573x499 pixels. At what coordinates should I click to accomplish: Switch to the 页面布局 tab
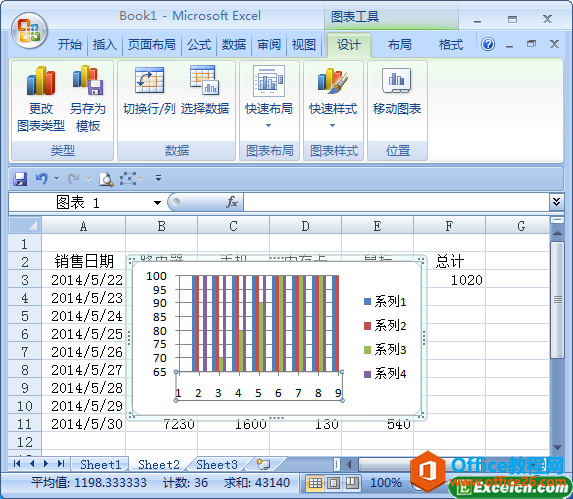point(152,45)
